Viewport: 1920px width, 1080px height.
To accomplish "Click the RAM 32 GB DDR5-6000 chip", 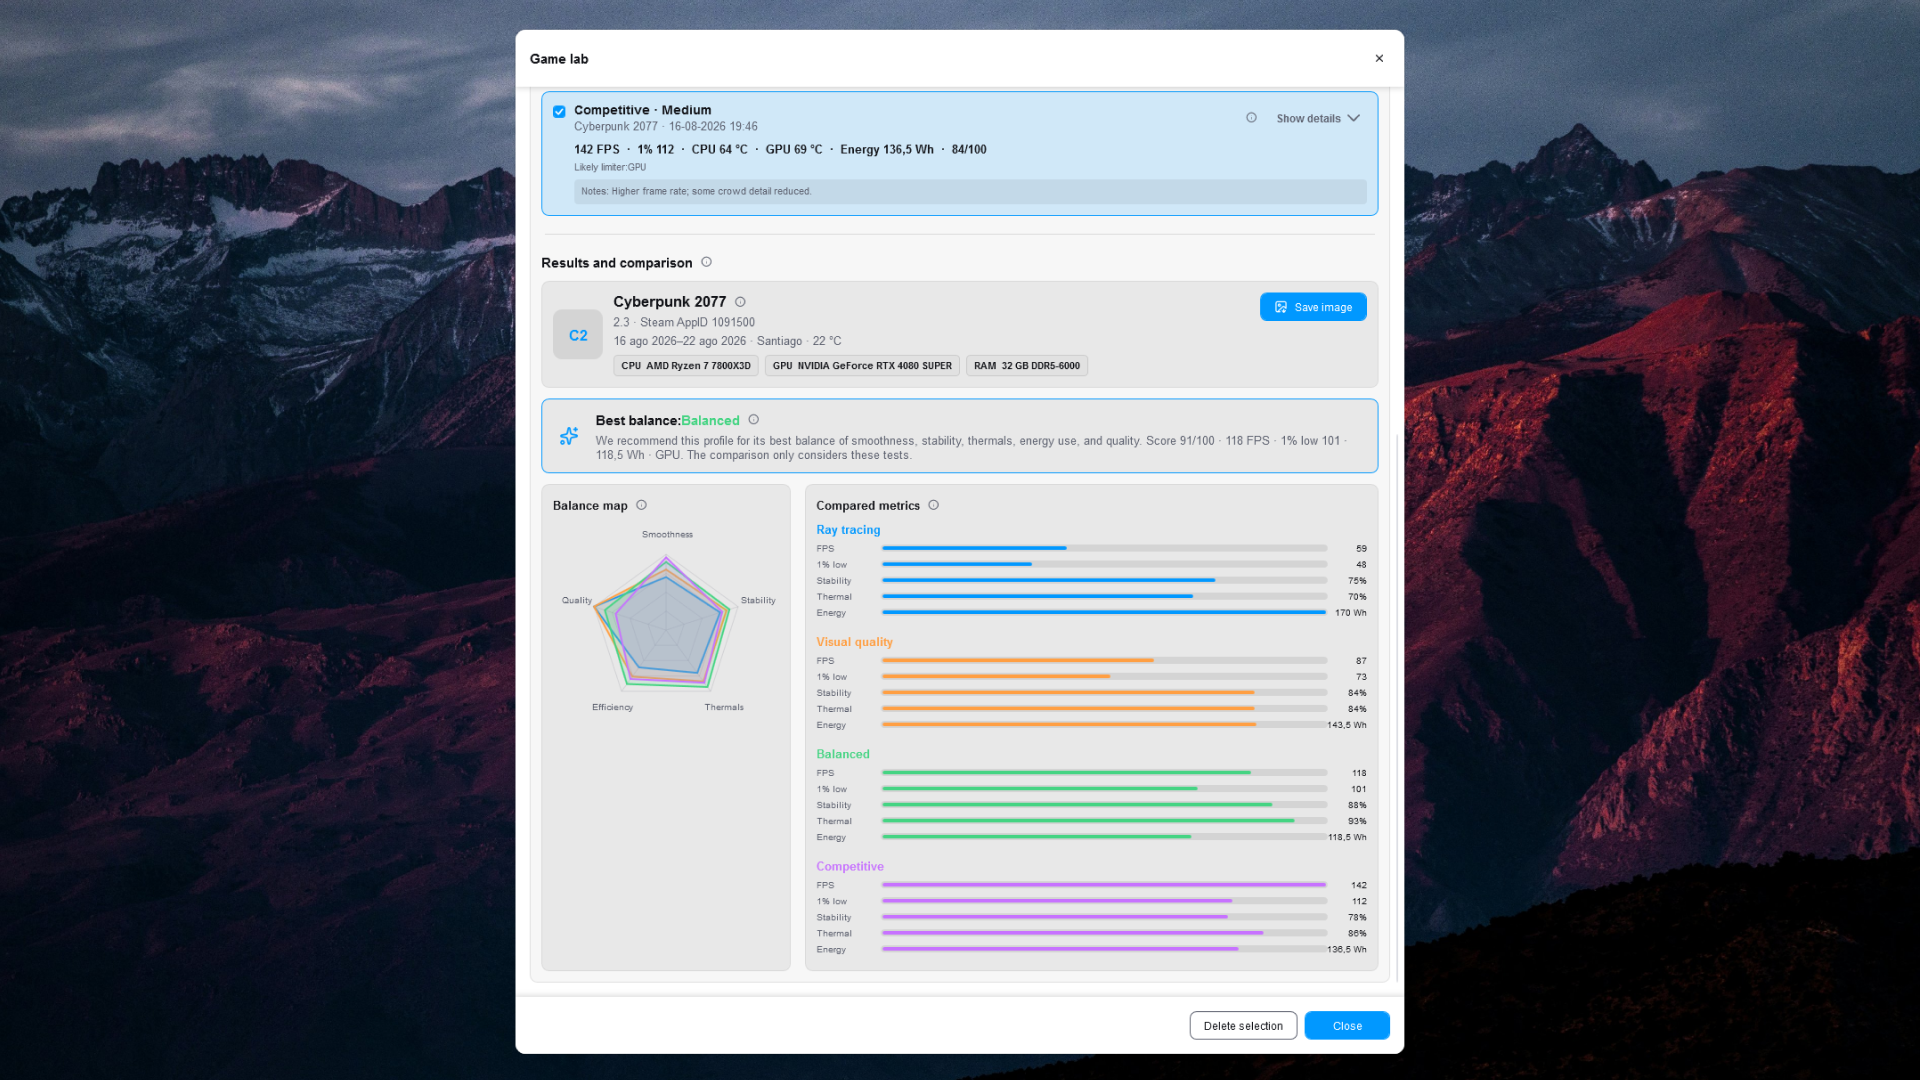I will point(1027,366).
